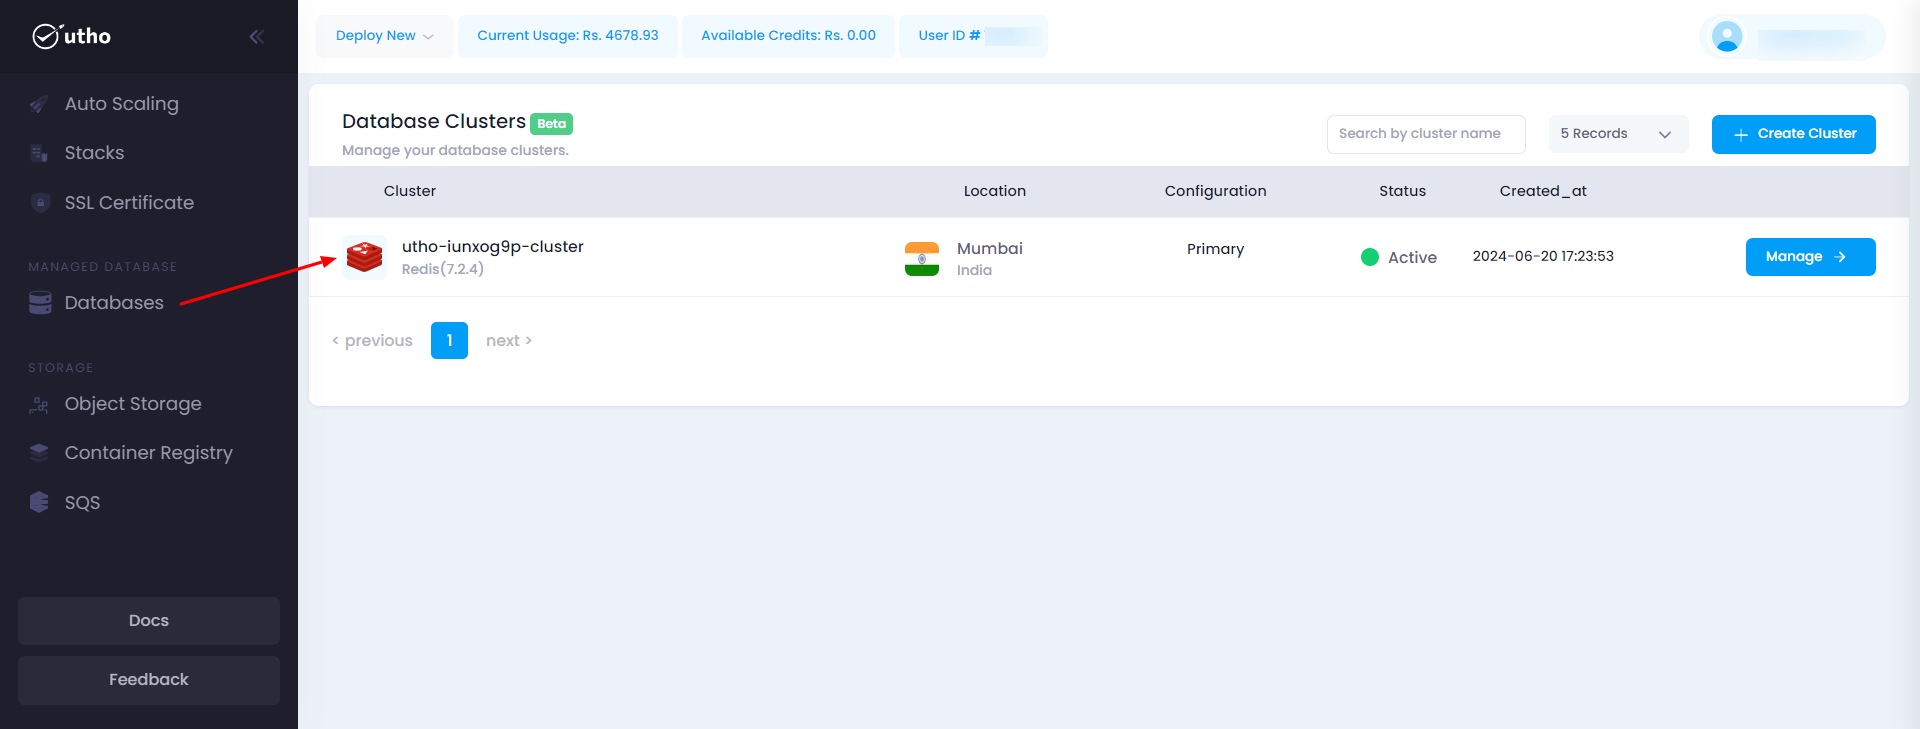Click created date 2024-06-20 17:23:53
The image size is (1920, 729).
(1543, 257)
